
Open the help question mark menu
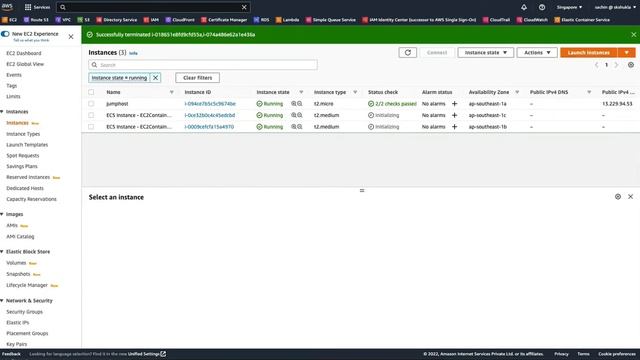click(542, 7)
